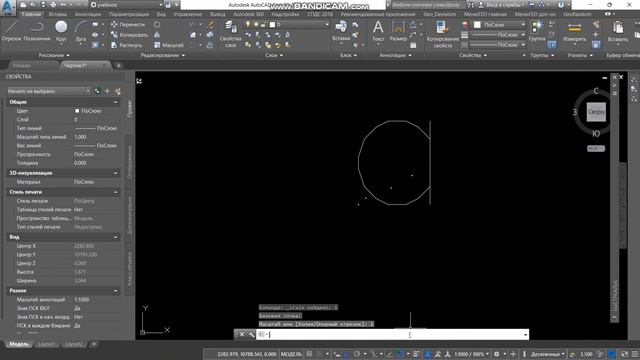Collapse the Общие properties section

pos(116,102)
